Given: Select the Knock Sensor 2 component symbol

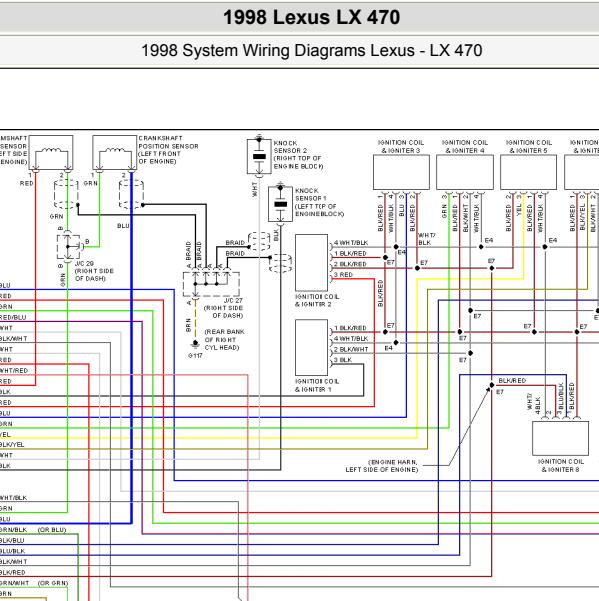Looking at the screenshot, I should [x=259, y=156].
